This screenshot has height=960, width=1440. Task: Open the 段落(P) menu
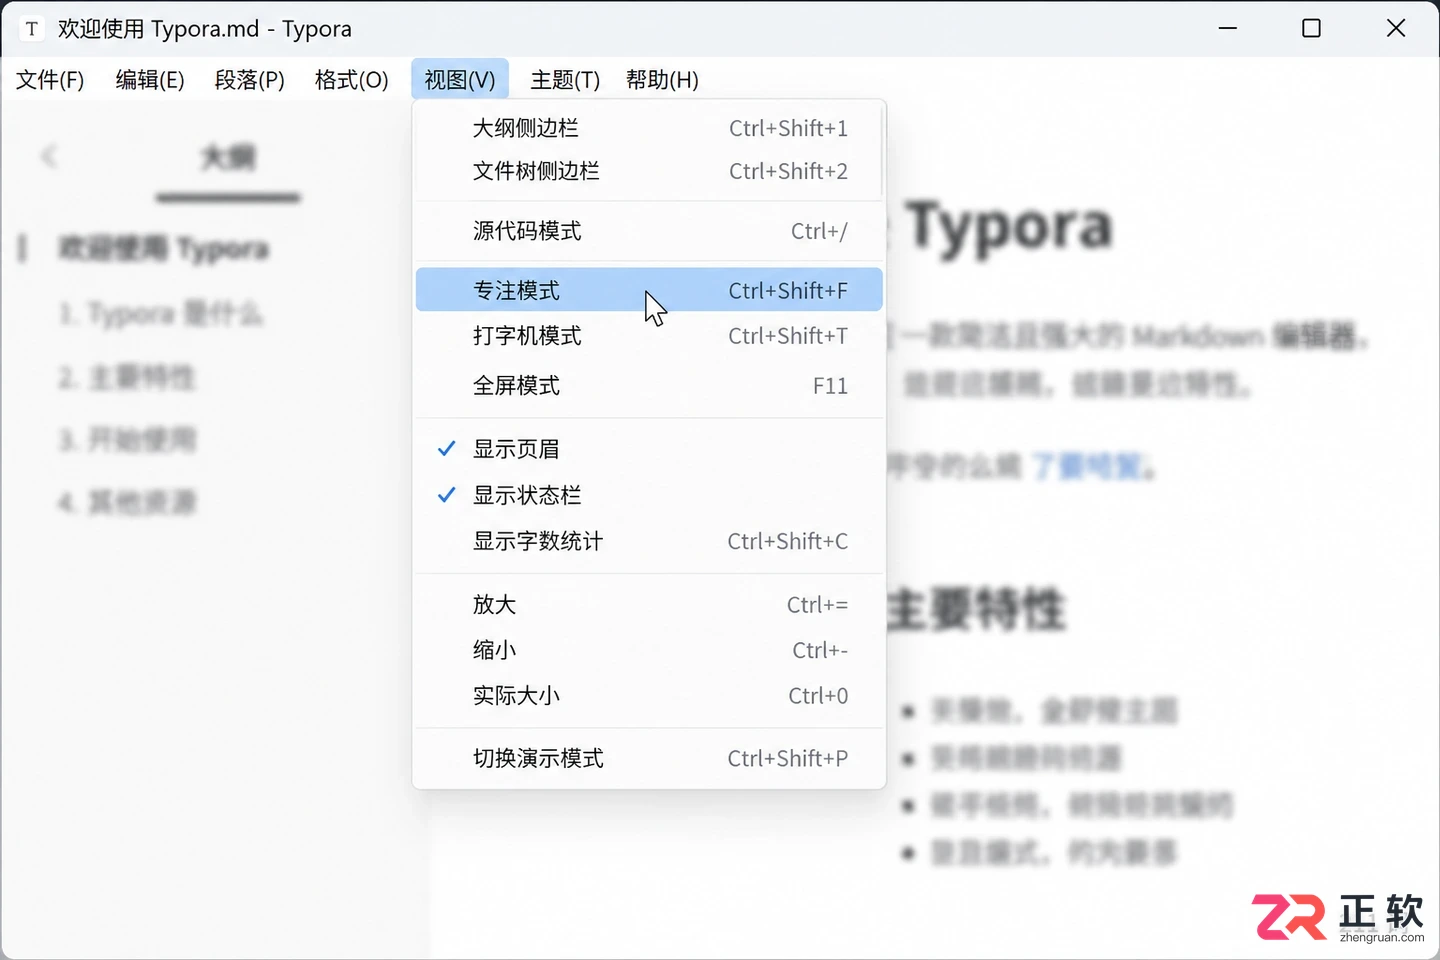[250, 80]
